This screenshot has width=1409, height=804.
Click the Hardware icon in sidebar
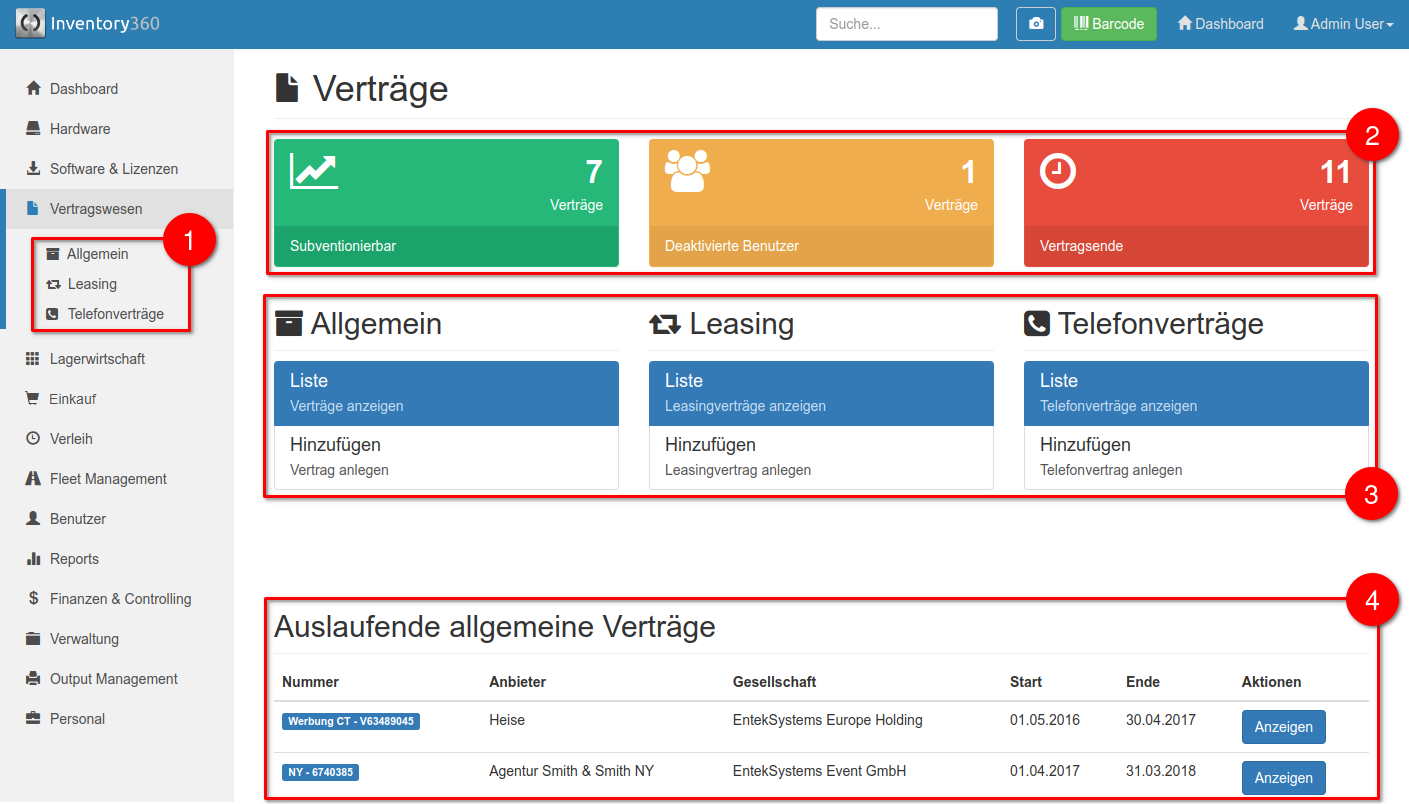tap(33, 129)
